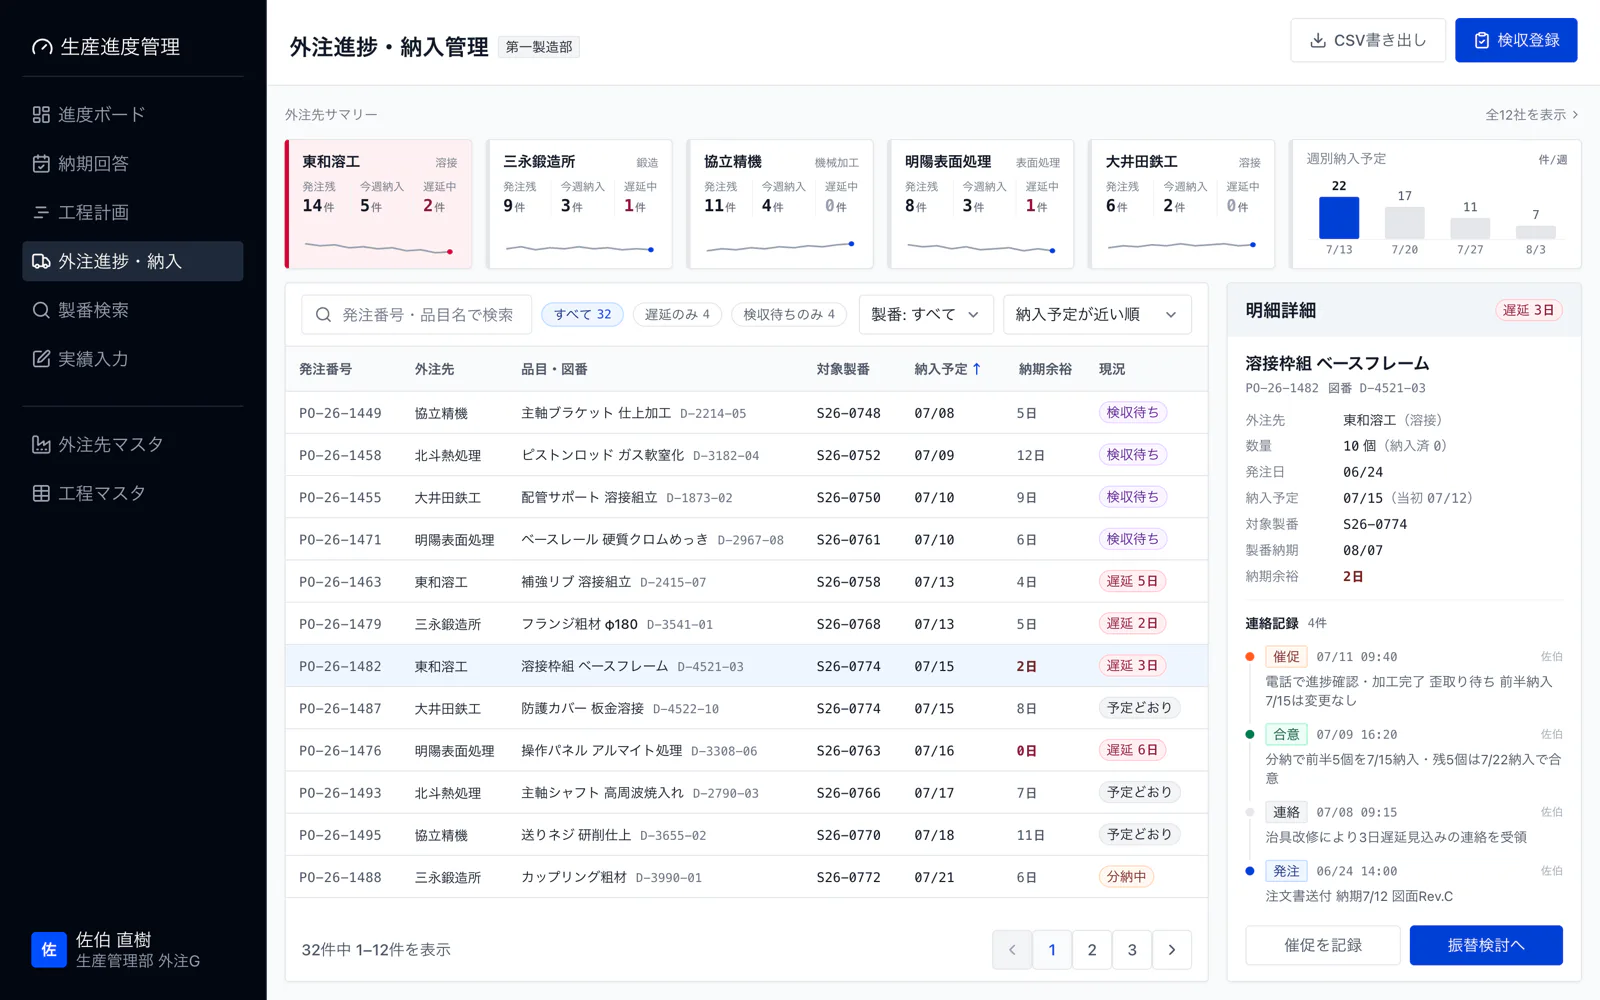Click the 7/27 gray bar in weekly chart
1600x1000 pixels.
coord(1470,228)
